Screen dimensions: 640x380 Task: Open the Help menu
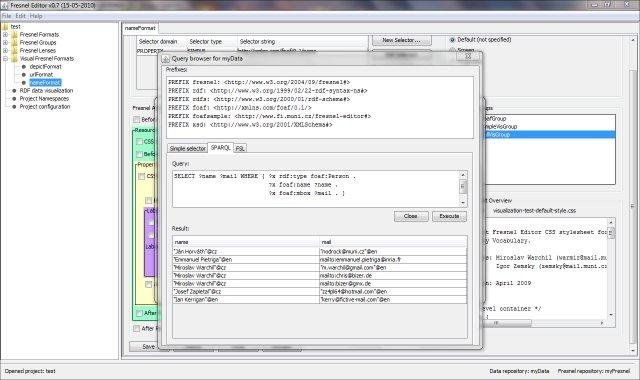pyautogui.click(x=36, y=16)
